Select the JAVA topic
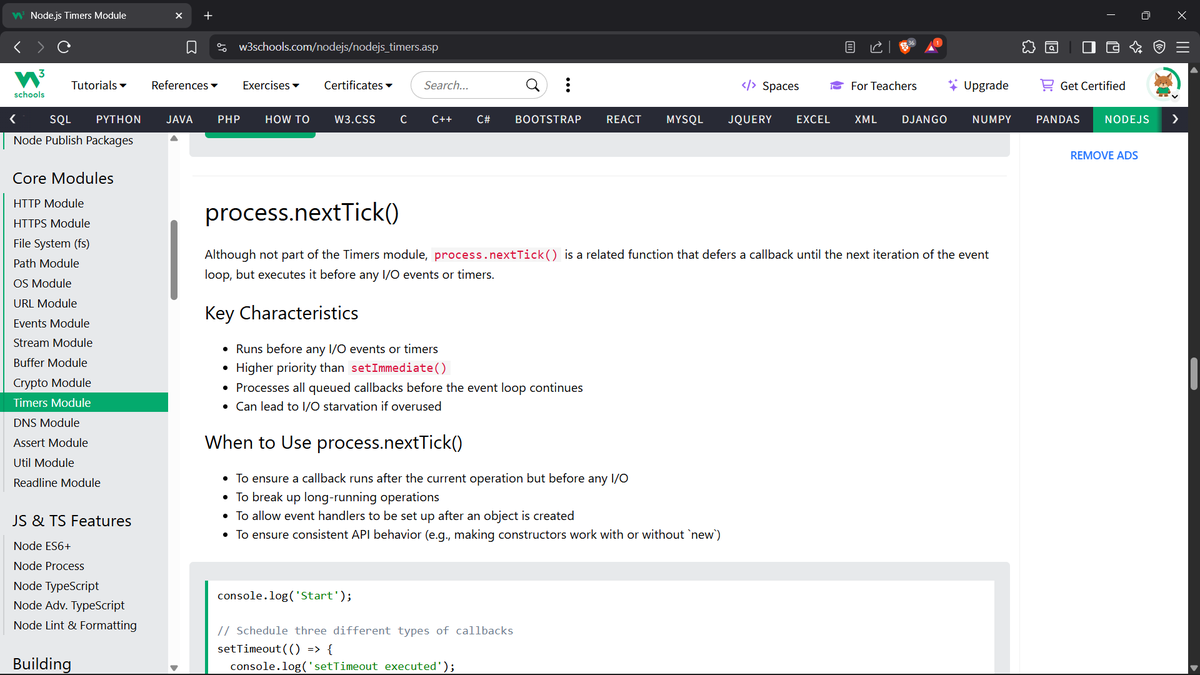 point(179,119)
